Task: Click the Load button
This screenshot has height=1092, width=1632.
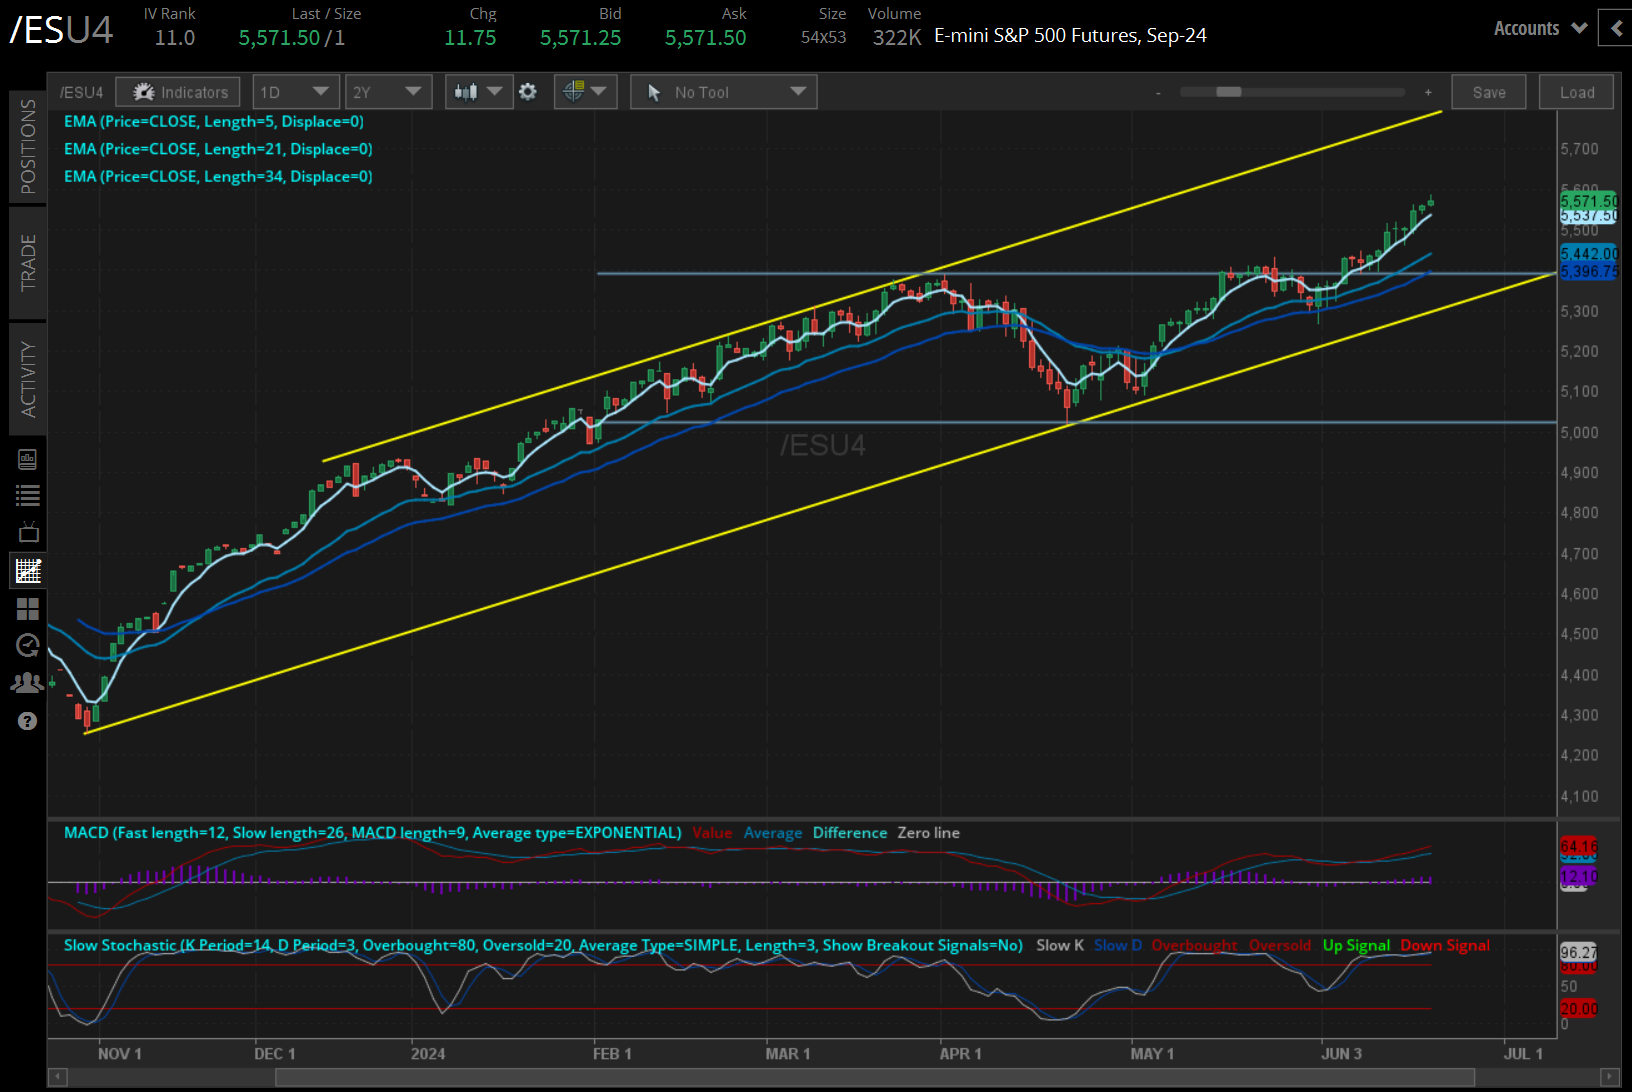Action: coord(1576,91)
